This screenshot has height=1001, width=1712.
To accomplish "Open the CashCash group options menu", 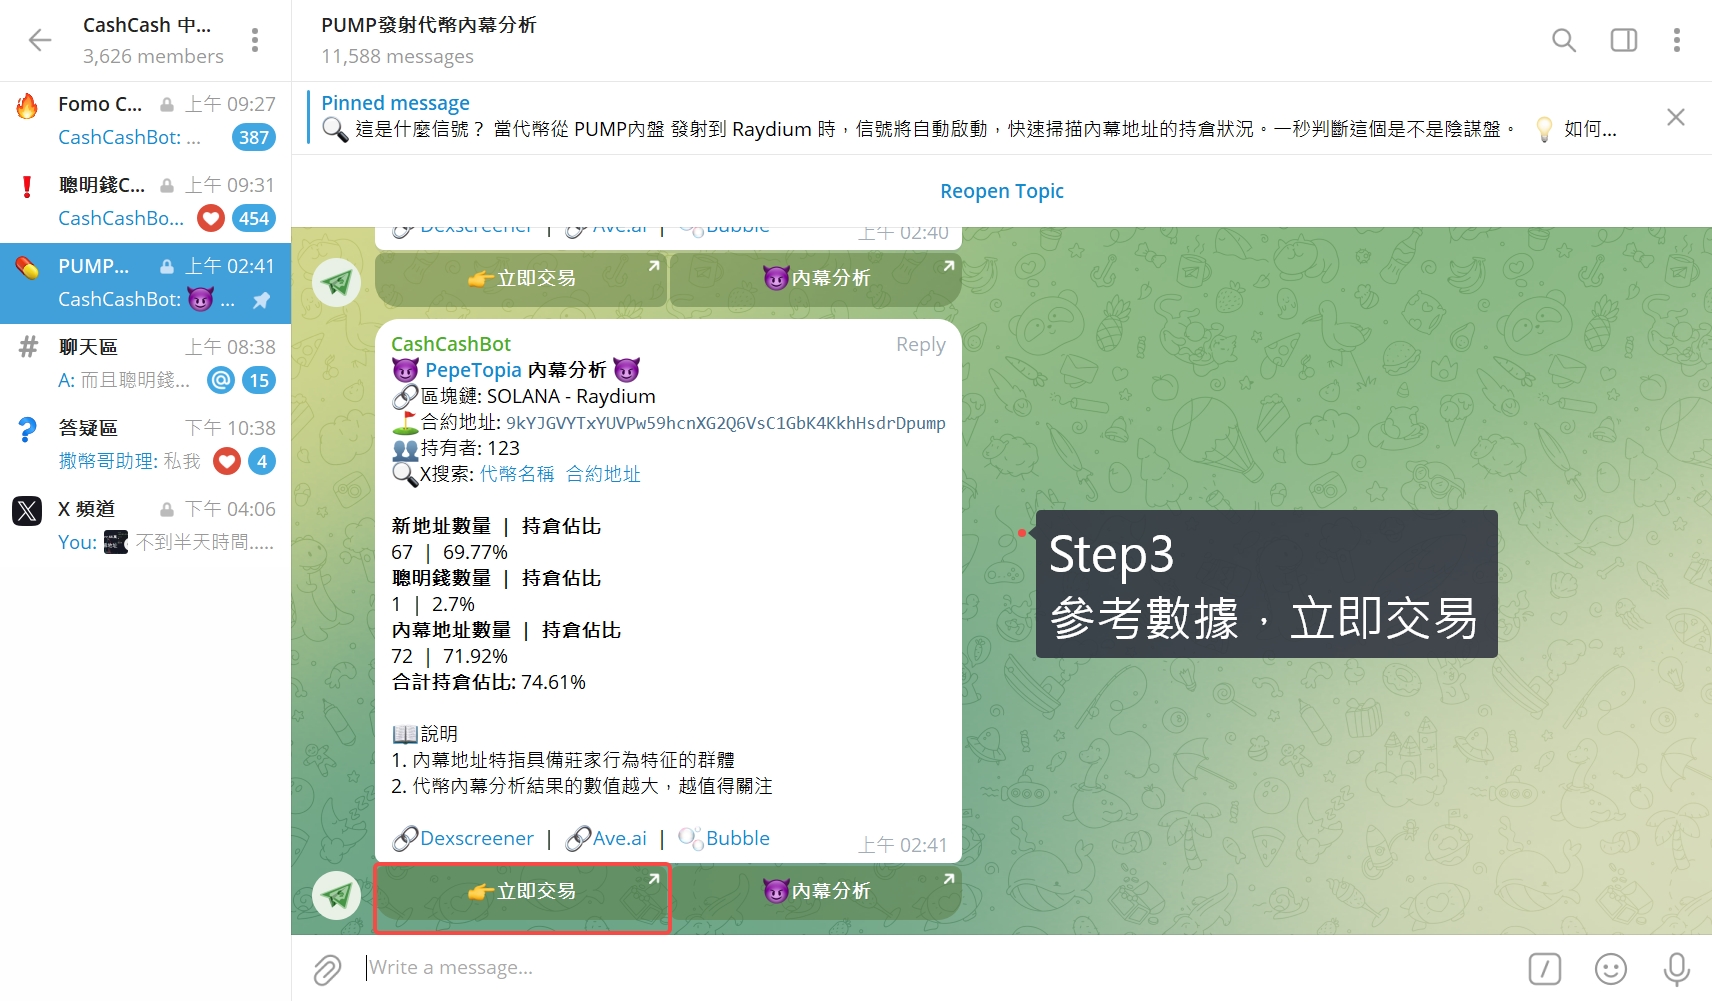I will pos(255,40).
